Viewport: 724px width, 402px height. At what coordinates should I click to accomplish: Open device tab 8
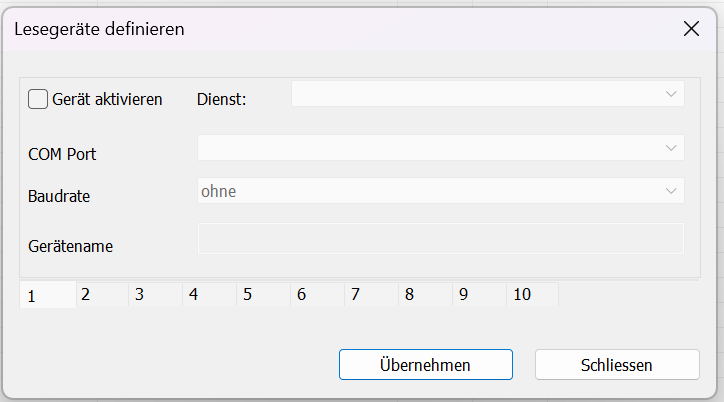[x=426, y=294]
